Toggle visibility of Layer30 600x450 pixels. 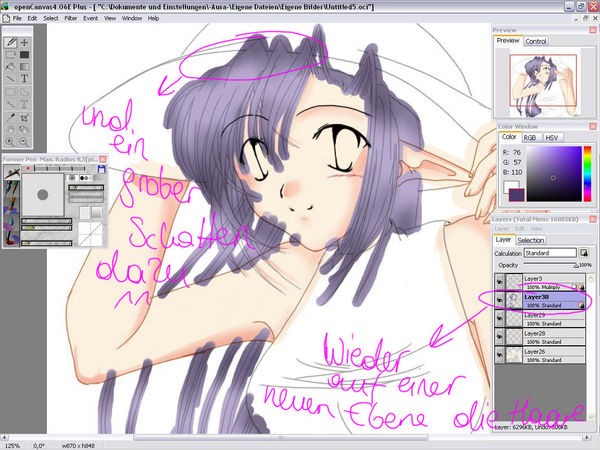coord(501,299)
